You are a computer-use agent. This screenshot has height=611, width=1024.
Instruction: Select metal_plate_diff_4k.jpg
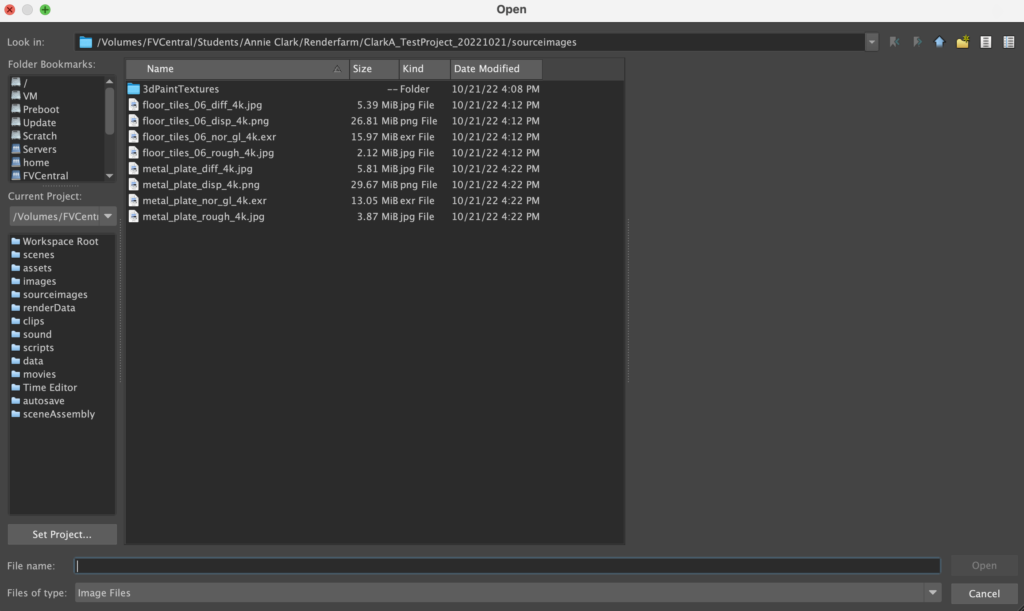pos(334,168)
